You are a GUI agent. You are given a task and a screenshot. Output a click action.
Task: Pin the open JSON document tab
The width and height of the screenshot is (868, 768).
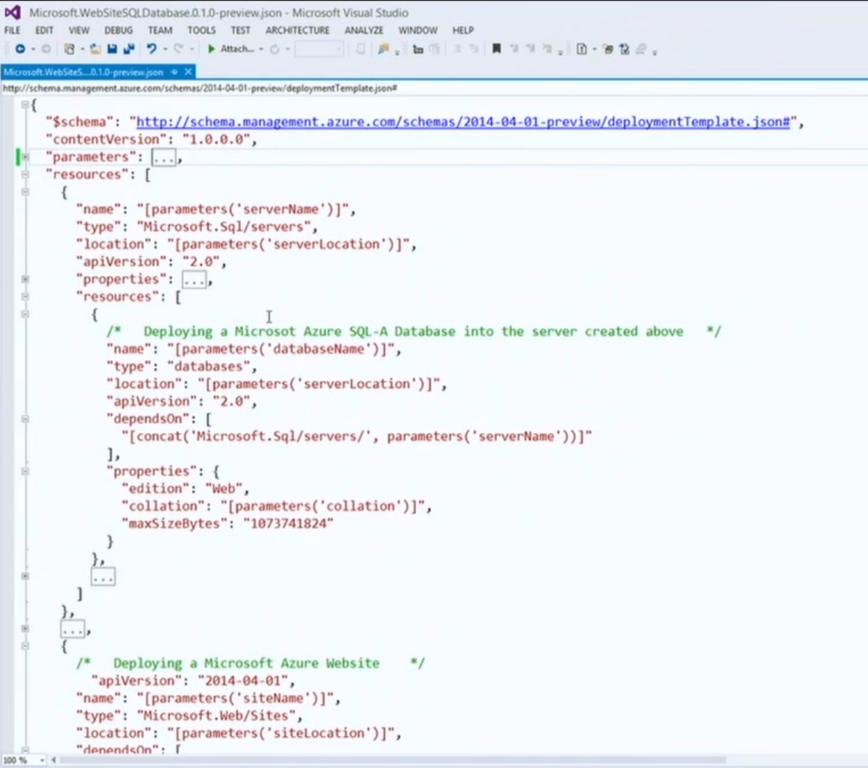click(174, 72)
